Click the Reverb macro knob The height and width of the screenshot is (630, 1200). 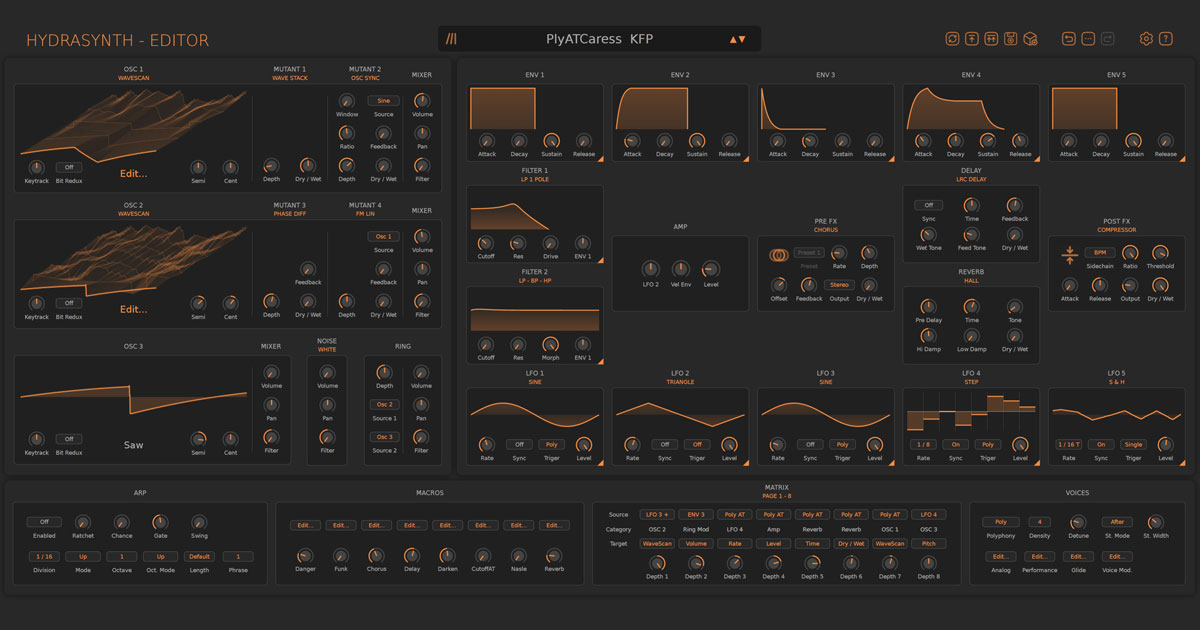[x=554, y=555]
